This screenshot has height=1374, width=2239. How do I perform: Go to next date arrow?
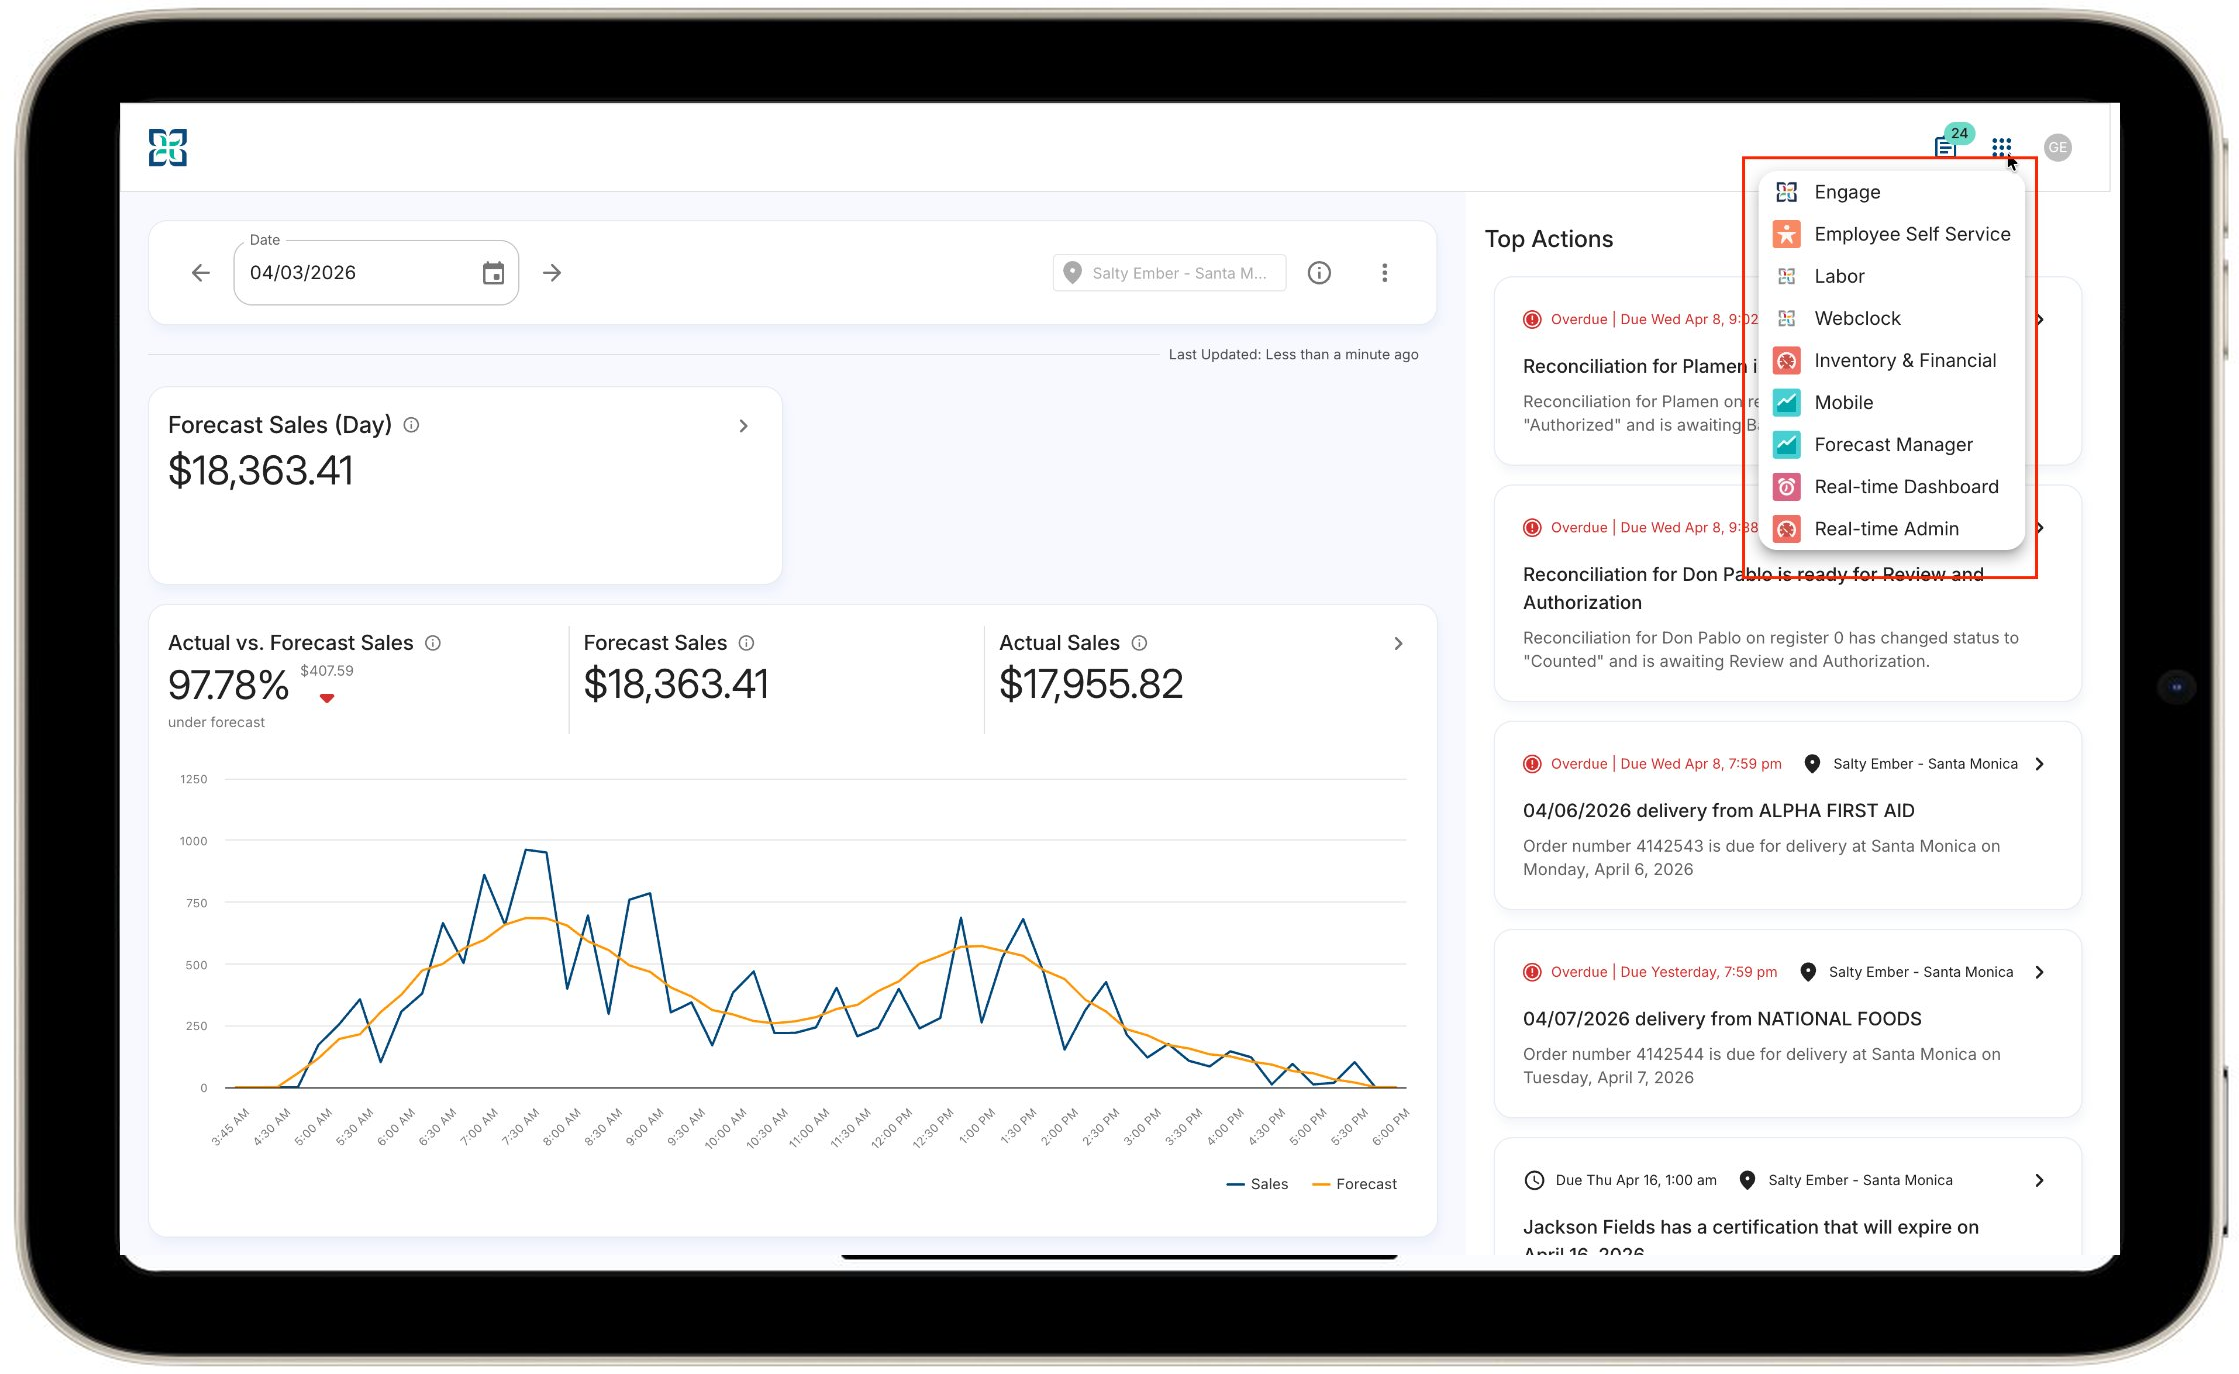pos(552,273)
